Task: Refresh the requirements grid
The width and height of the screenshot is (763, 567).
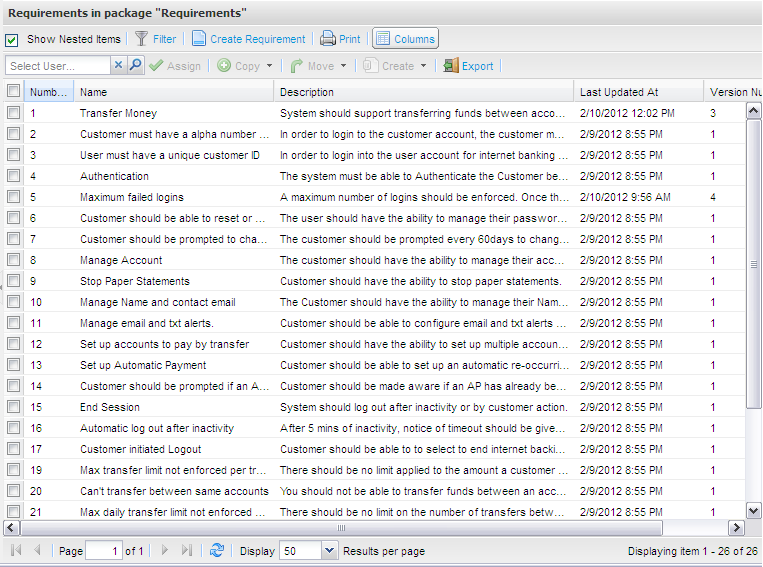Action: [x=217, y=551]
